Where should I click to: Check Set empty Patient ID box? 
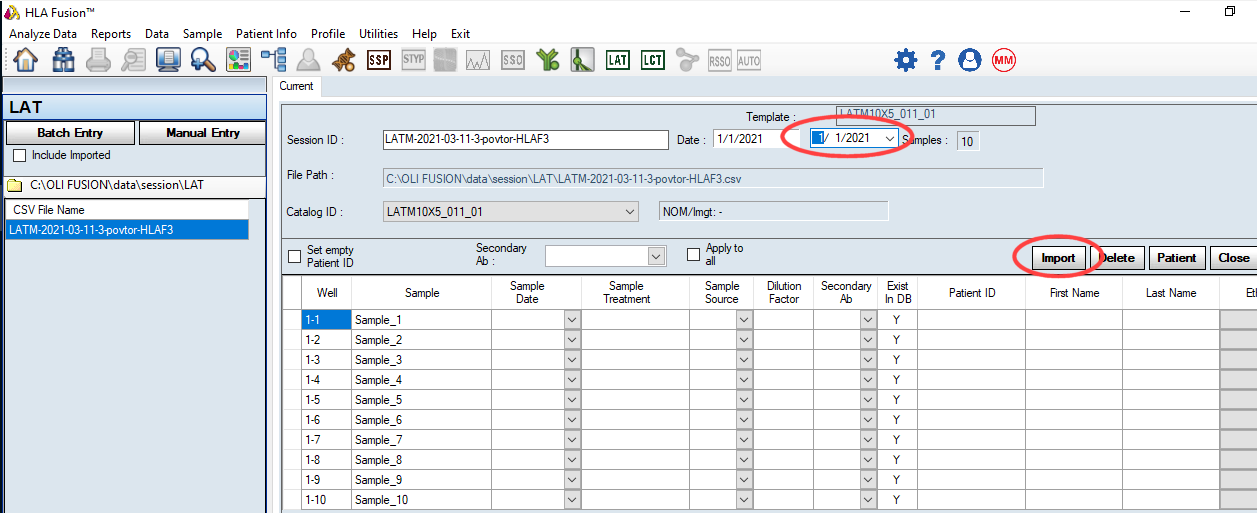295,256
